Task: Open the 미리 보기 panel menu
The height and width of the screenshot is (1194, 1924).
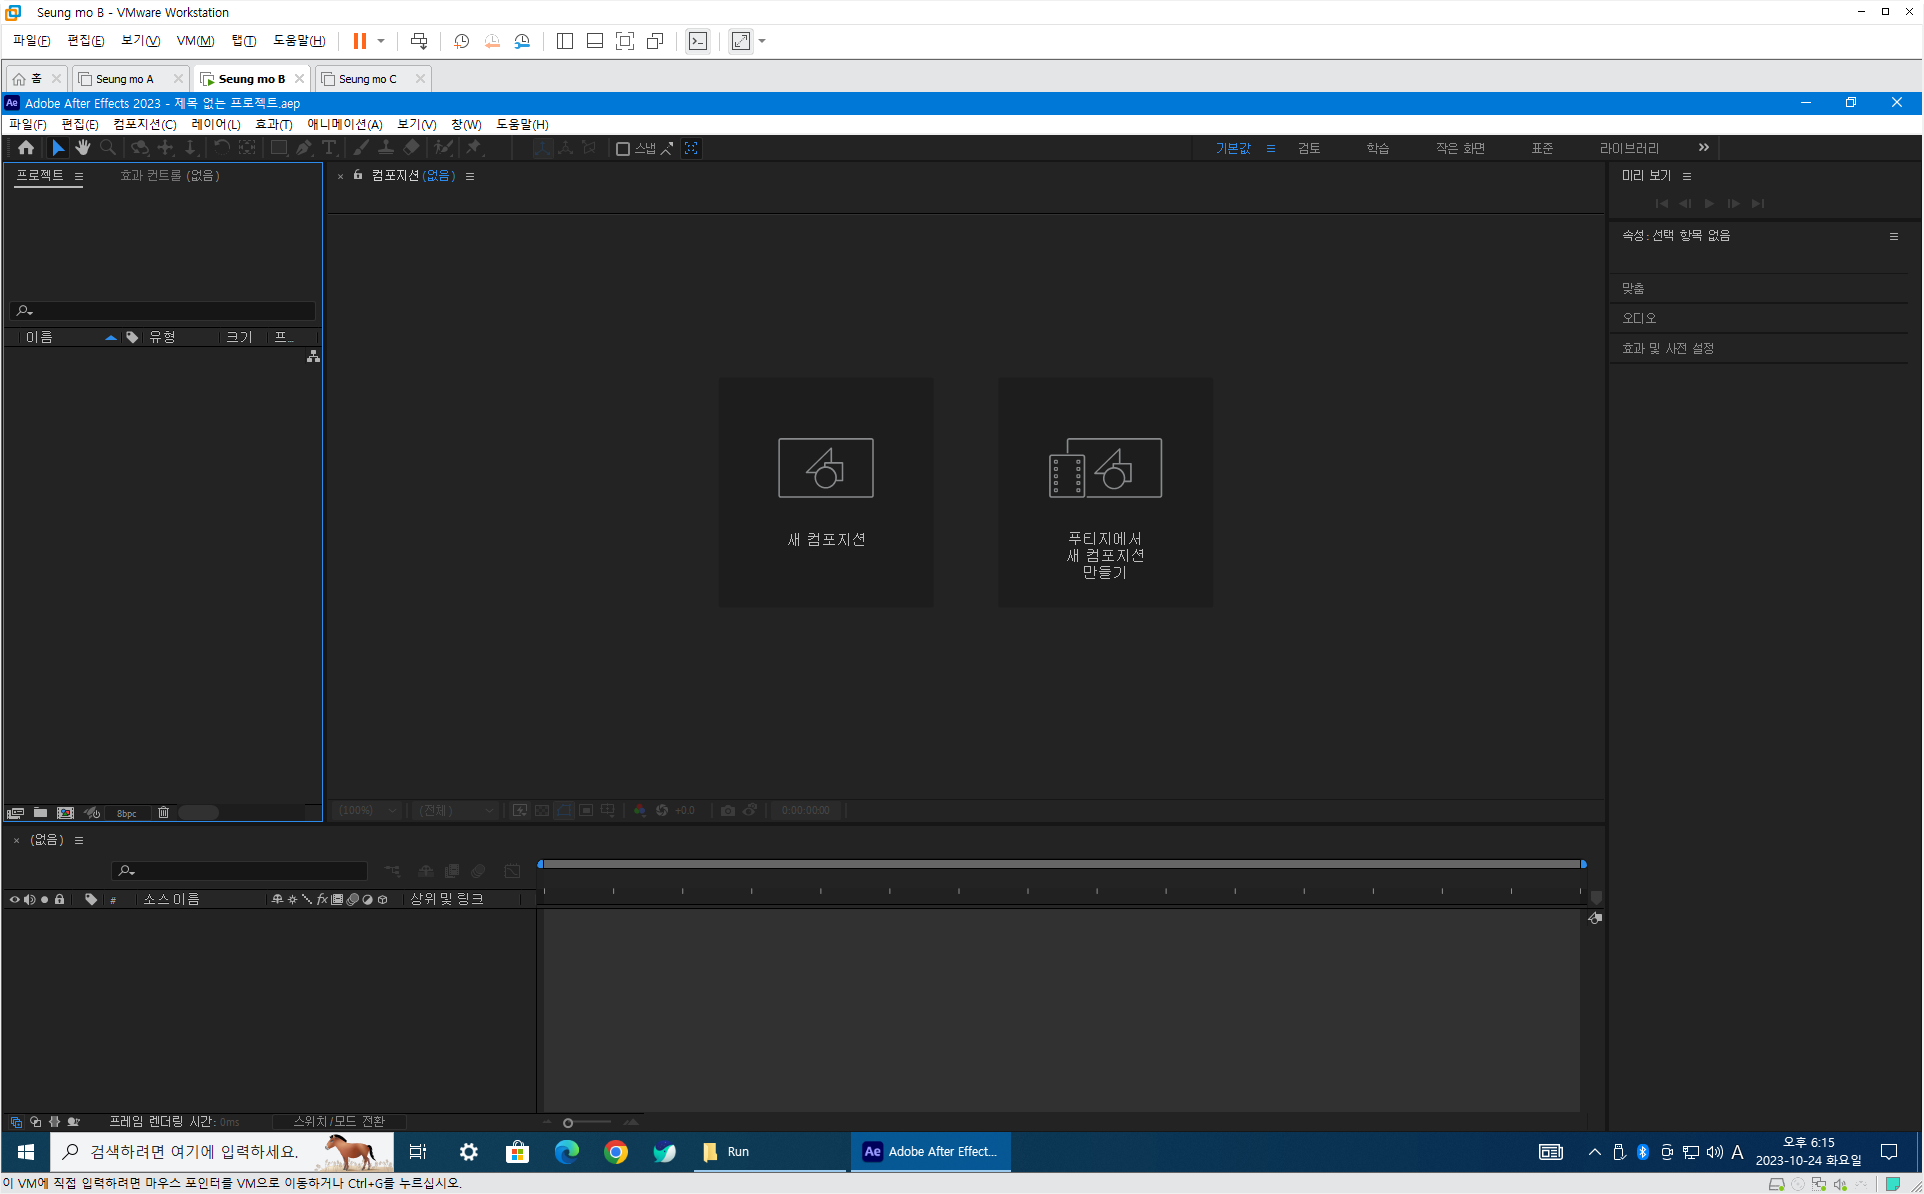Action: [1687, 176]
